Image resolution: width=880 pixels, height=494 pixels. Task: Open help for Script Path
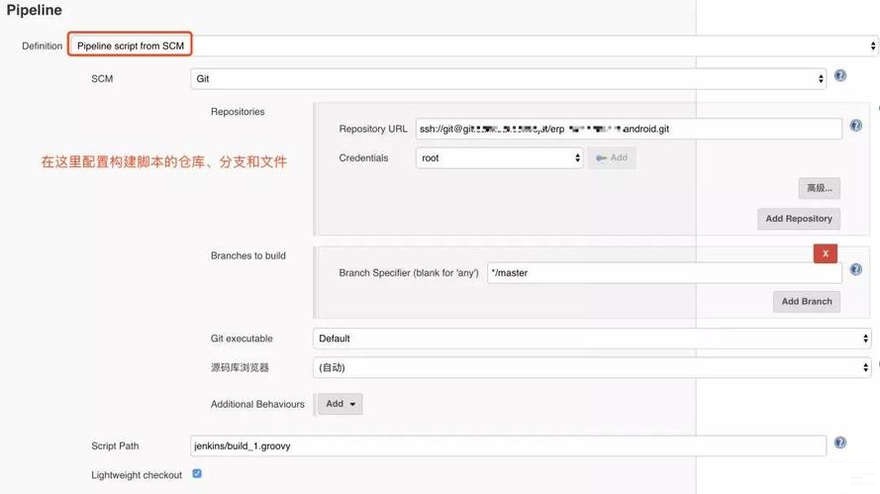pyautogui.click(x=840, y=442)
